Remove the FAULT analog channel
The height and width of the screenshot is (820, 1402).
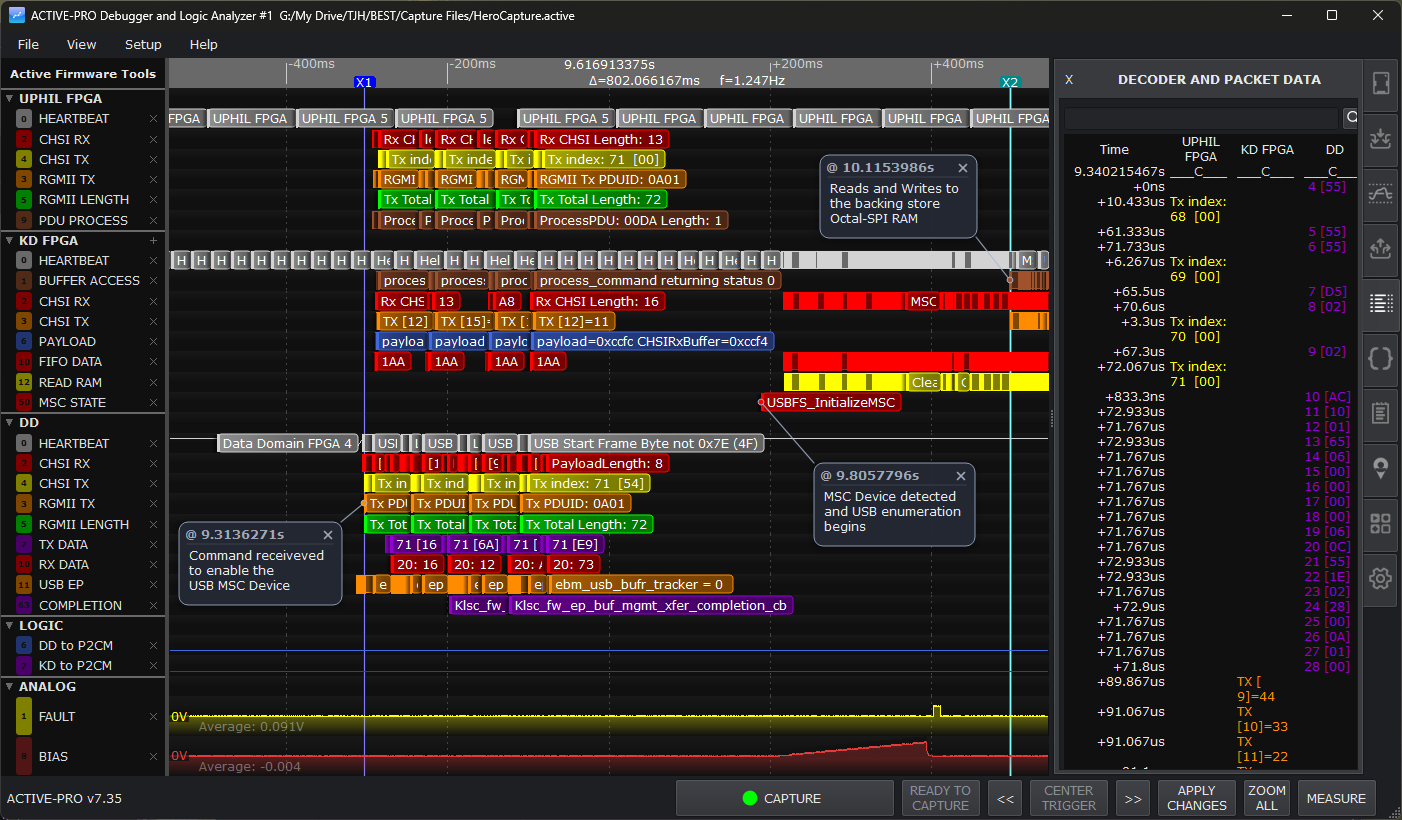tap(153, 717)
